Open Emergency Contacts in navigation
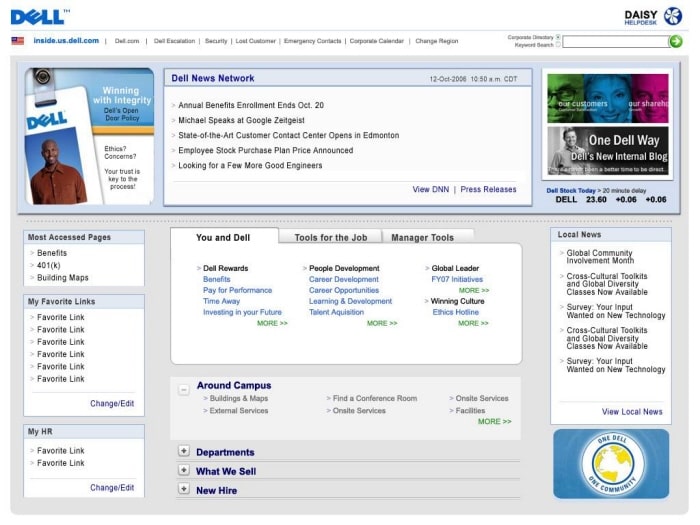The height and width of the screenshot is (525, 700). tap(312, 41)
